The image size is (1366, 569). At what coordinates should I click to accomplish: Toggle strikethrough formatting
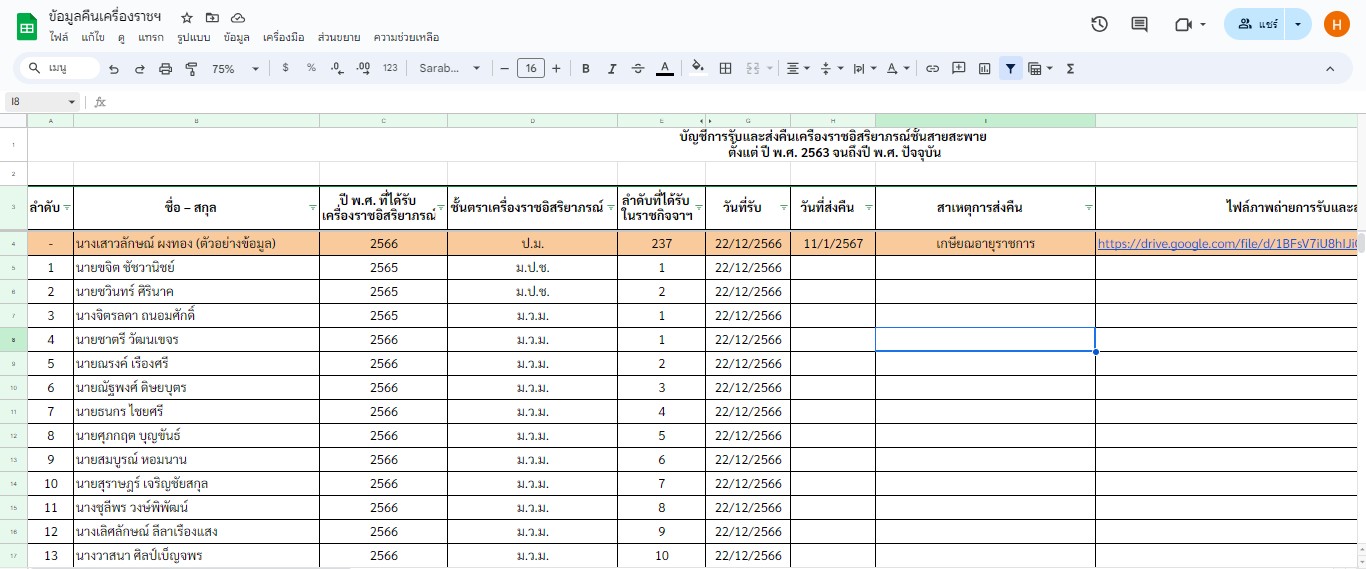638,69
